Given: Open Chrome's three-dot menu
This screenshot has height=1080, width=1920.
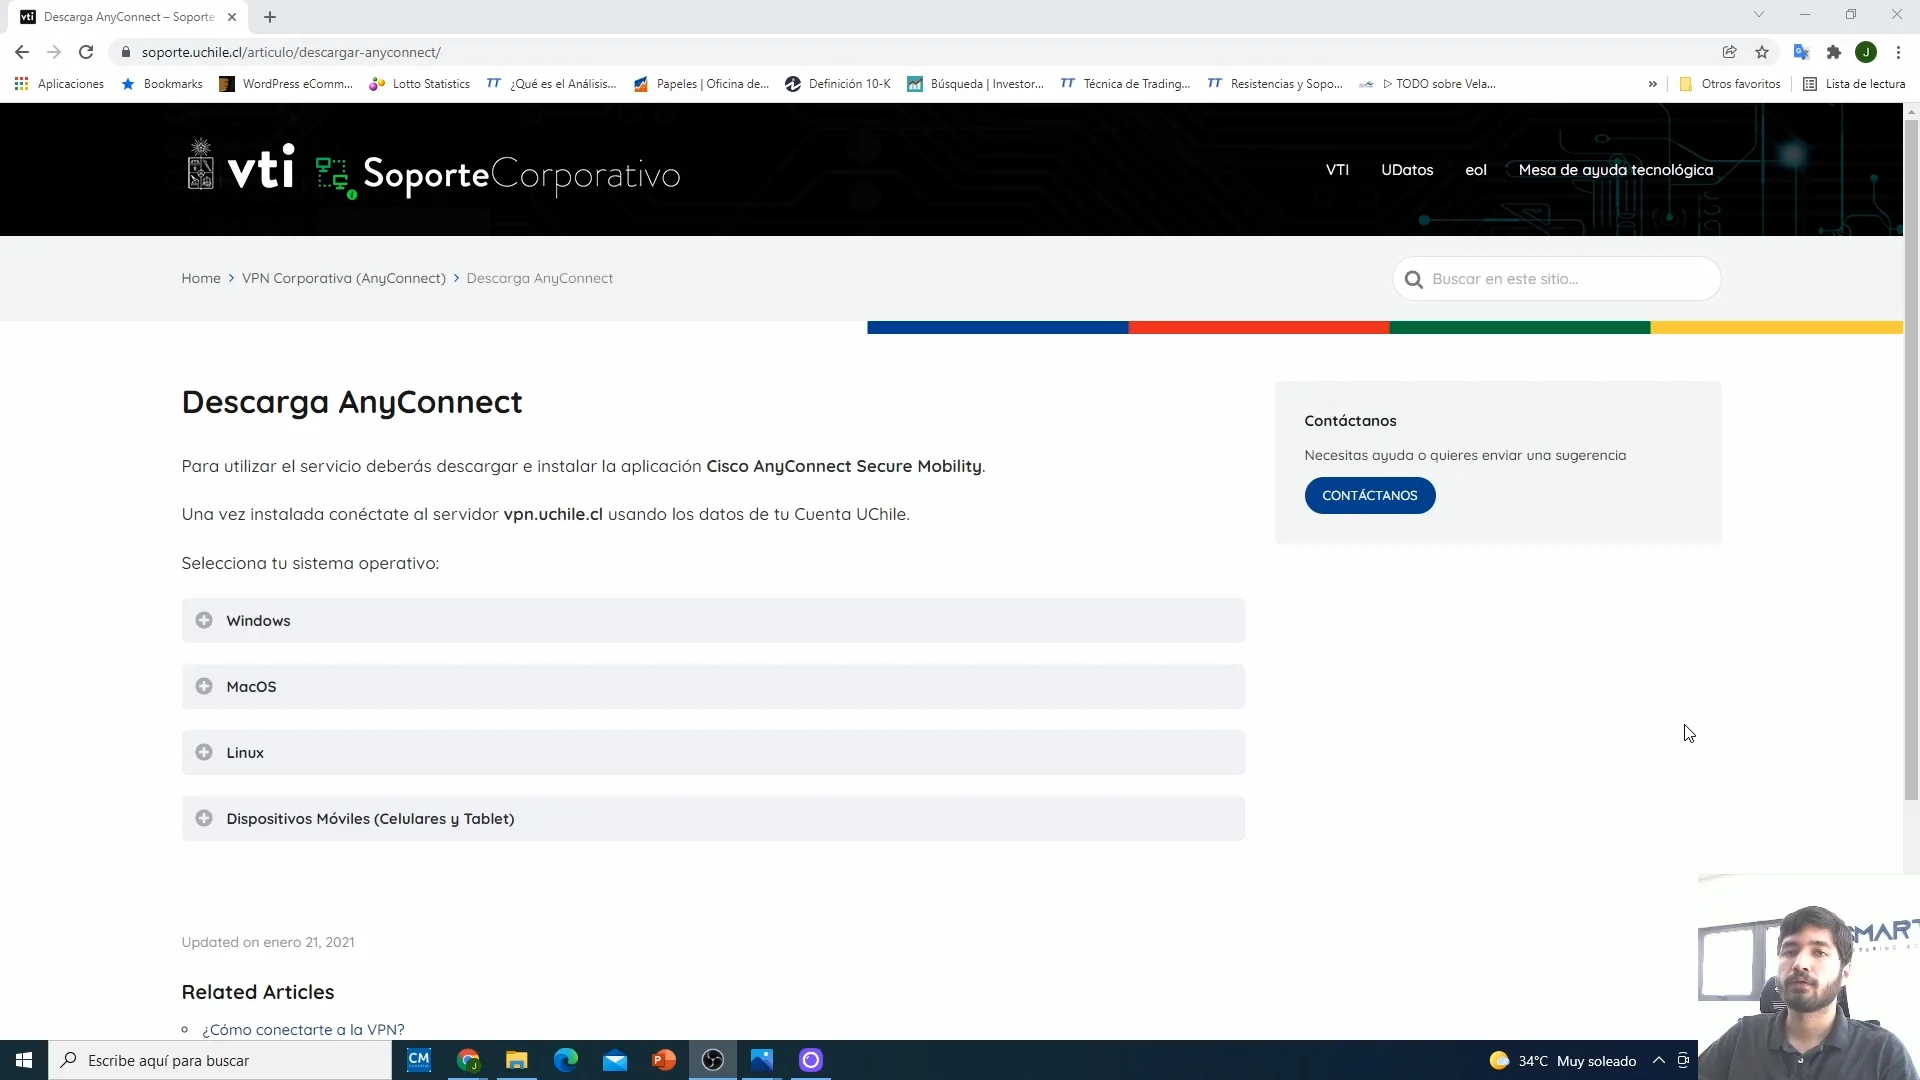Looking at the screenshot, I should (x=1898, y=52).
